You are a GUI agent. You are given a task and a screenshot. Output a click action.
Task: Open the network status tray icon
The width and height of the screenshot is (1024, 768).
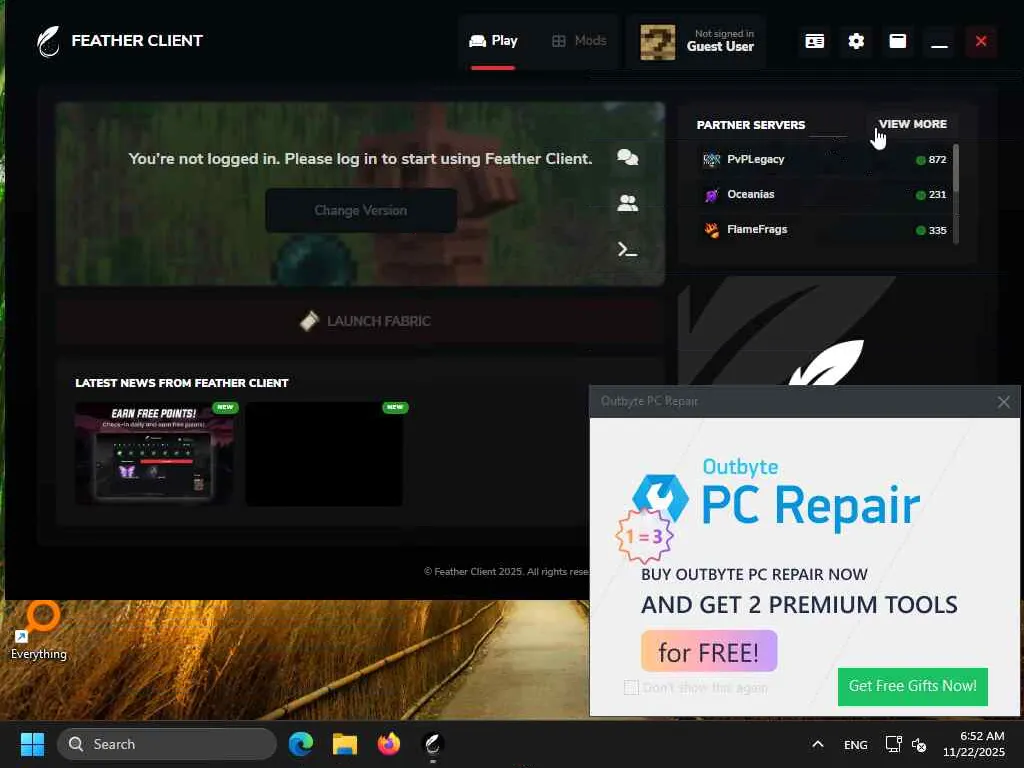[x=893, y=744]
